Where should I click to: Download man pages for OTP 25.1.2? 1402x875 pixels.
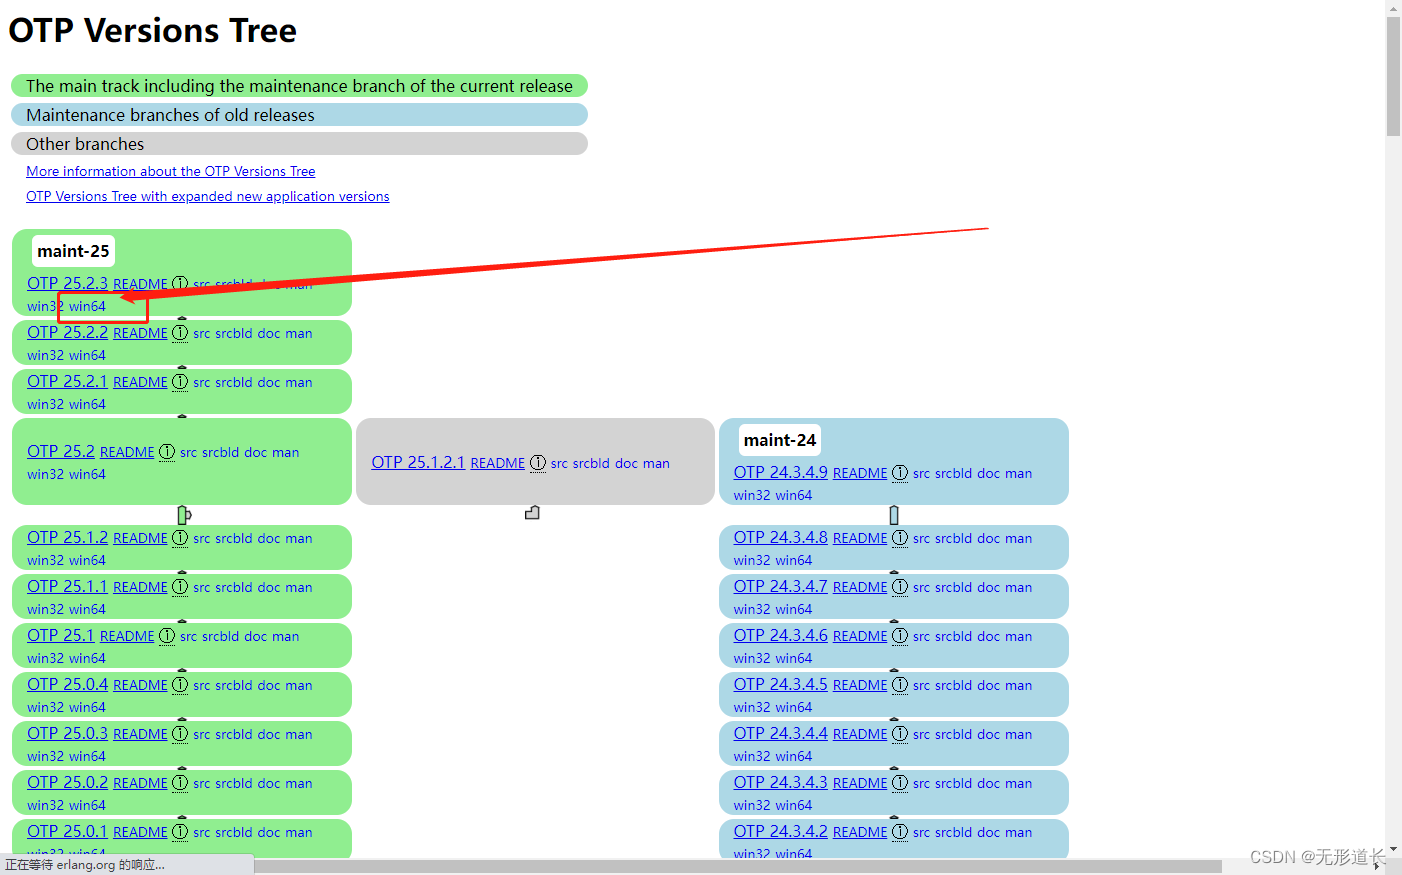pyautogui.click(x=299, y=539)
